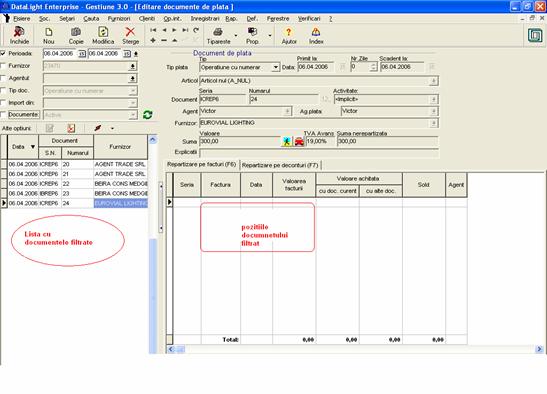This screenshot has height=394, width=547.
Task: Go to the first record
Action: (x=153, y=30)
